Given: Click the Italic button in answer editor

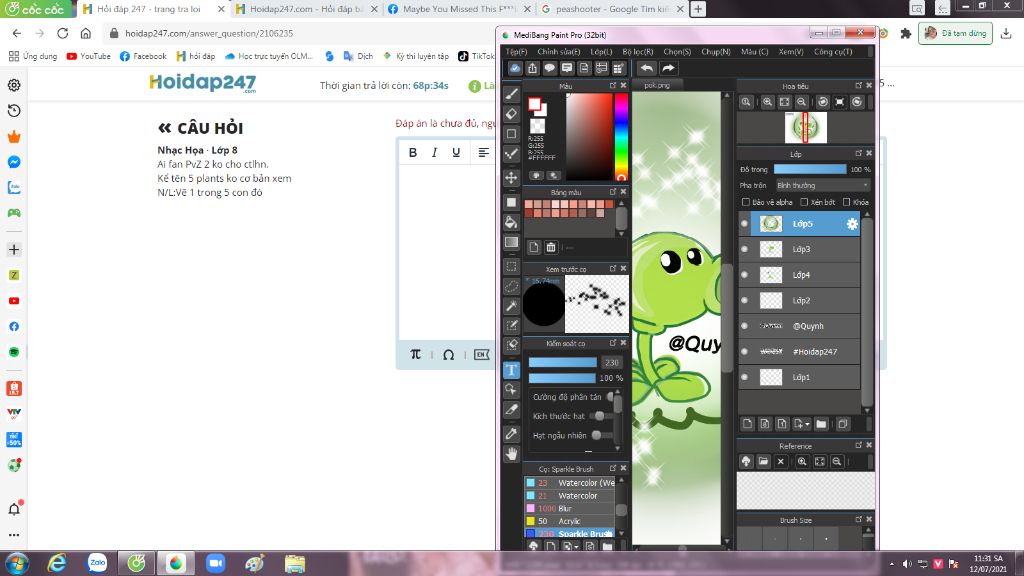Looking at the screenshot, I should [x=434, y=152].
